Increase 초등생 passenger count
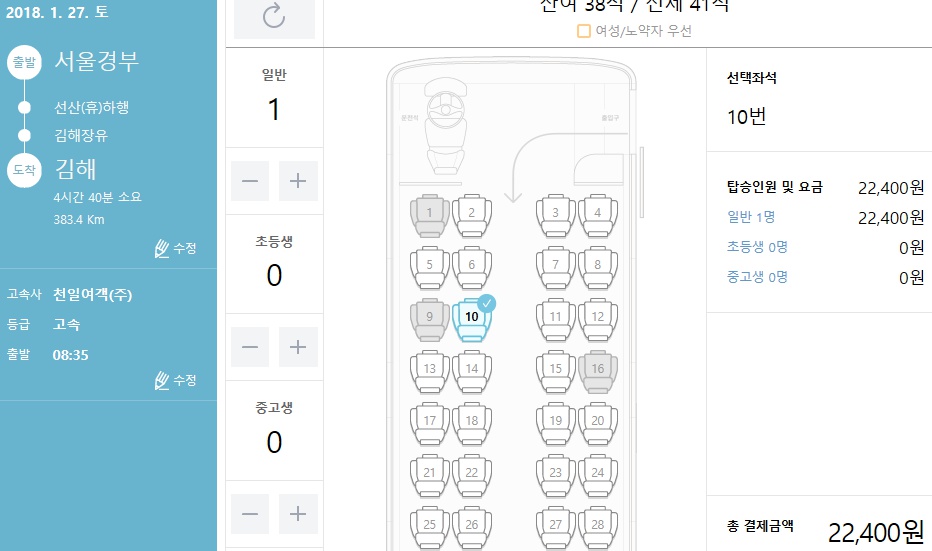The image size is (932, 551). [x=297, y=347]
